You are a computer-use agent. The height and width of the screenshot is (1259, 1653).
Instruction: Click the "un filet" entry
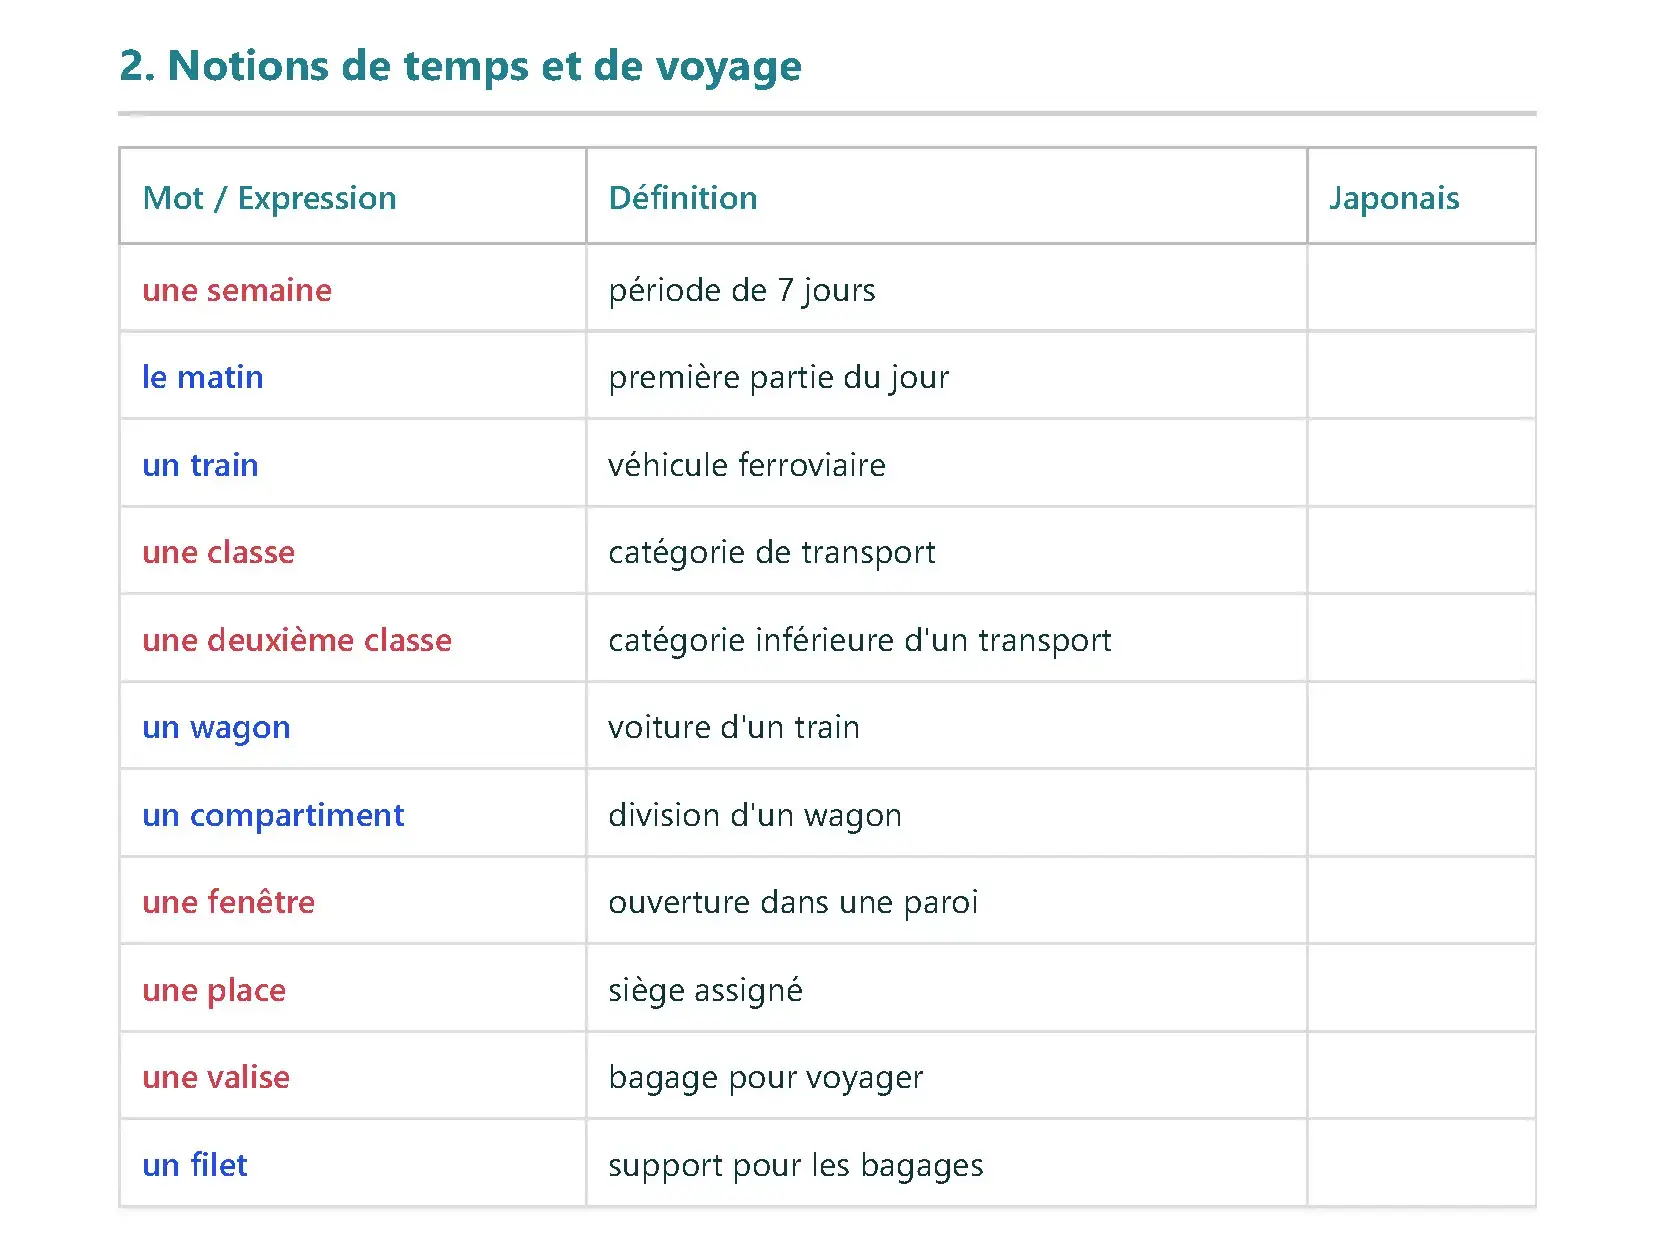pyautogui.click(x=195, y=1165)
